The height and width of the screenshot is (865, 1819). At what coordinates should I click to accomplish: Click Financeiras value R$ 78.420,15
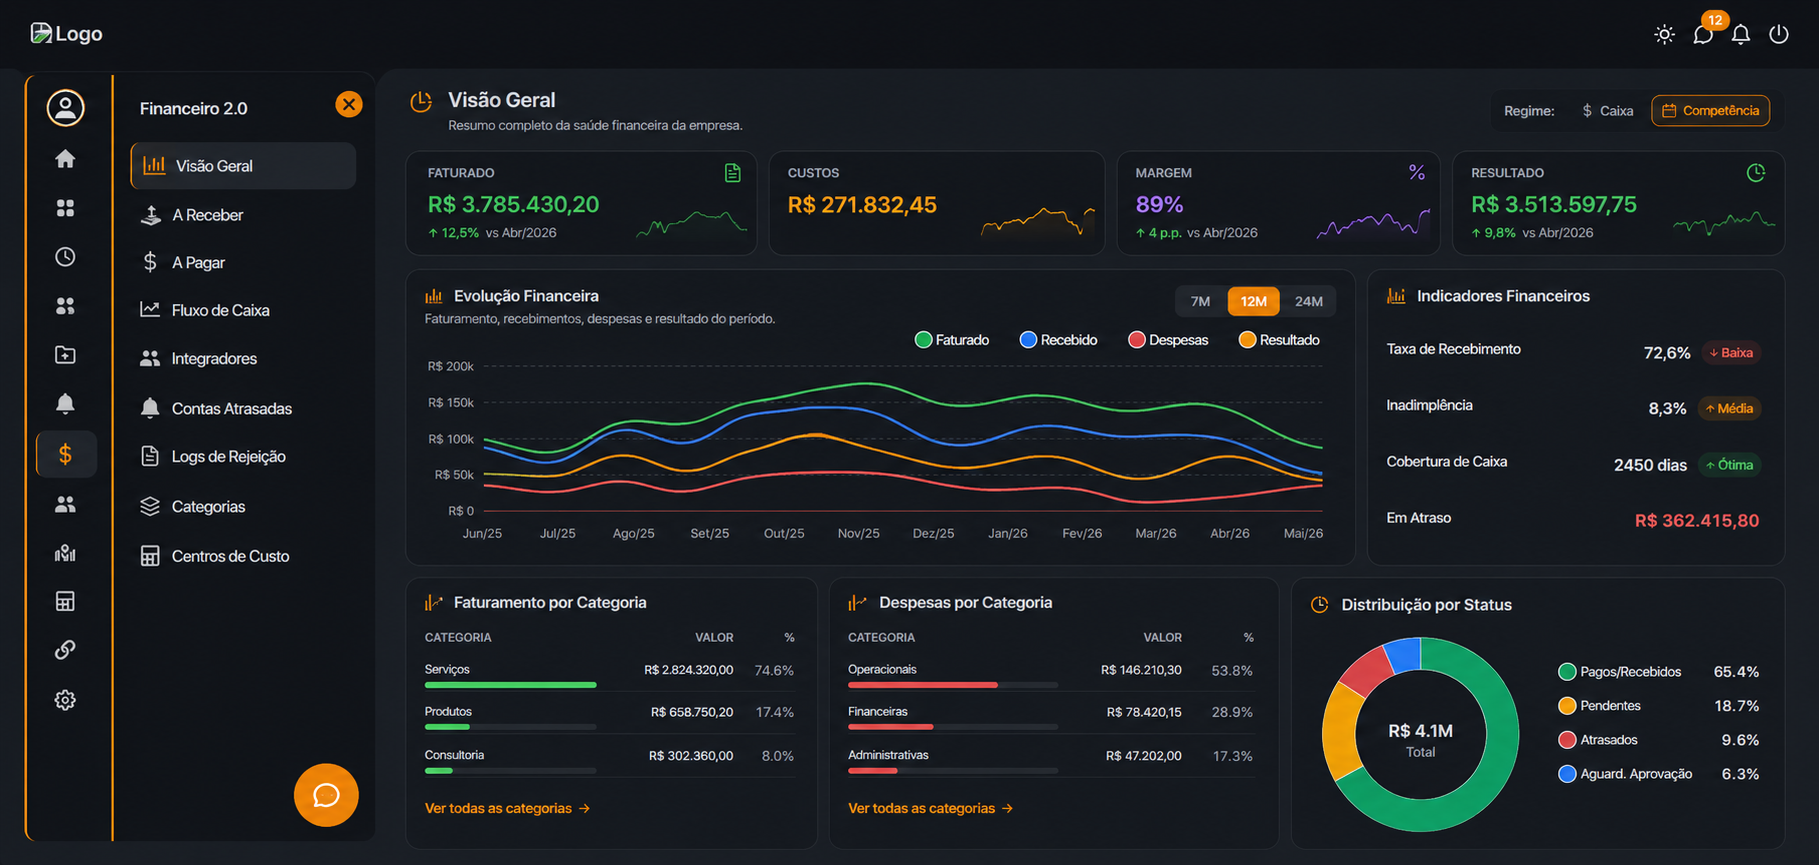pyautogui.click(x=1144, y=713)
